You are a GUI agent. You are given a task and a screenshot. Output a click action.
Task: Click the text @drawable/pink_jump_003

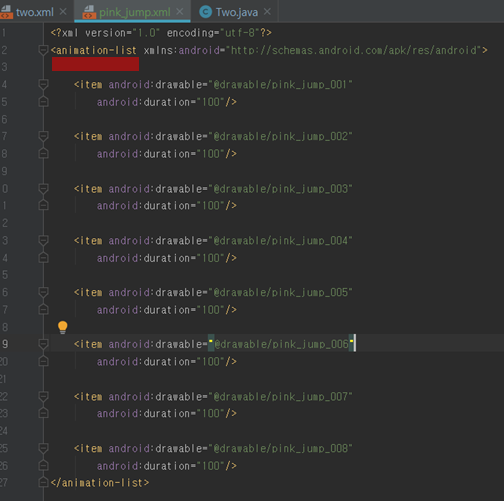click(x=280, y=189)
